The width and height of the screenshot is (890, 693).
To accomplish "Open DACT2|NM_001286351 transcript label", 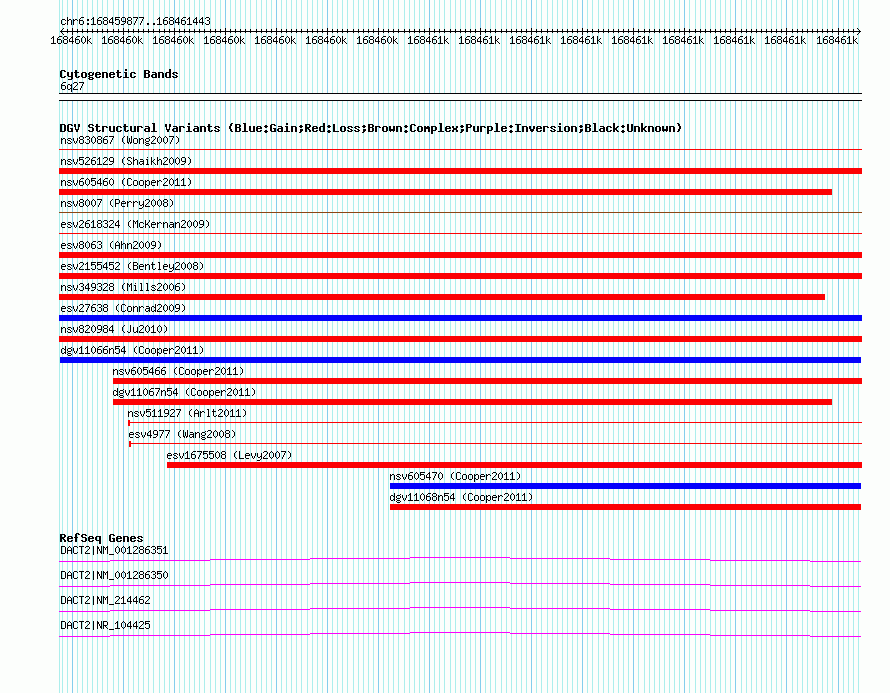I will point(114,551).
